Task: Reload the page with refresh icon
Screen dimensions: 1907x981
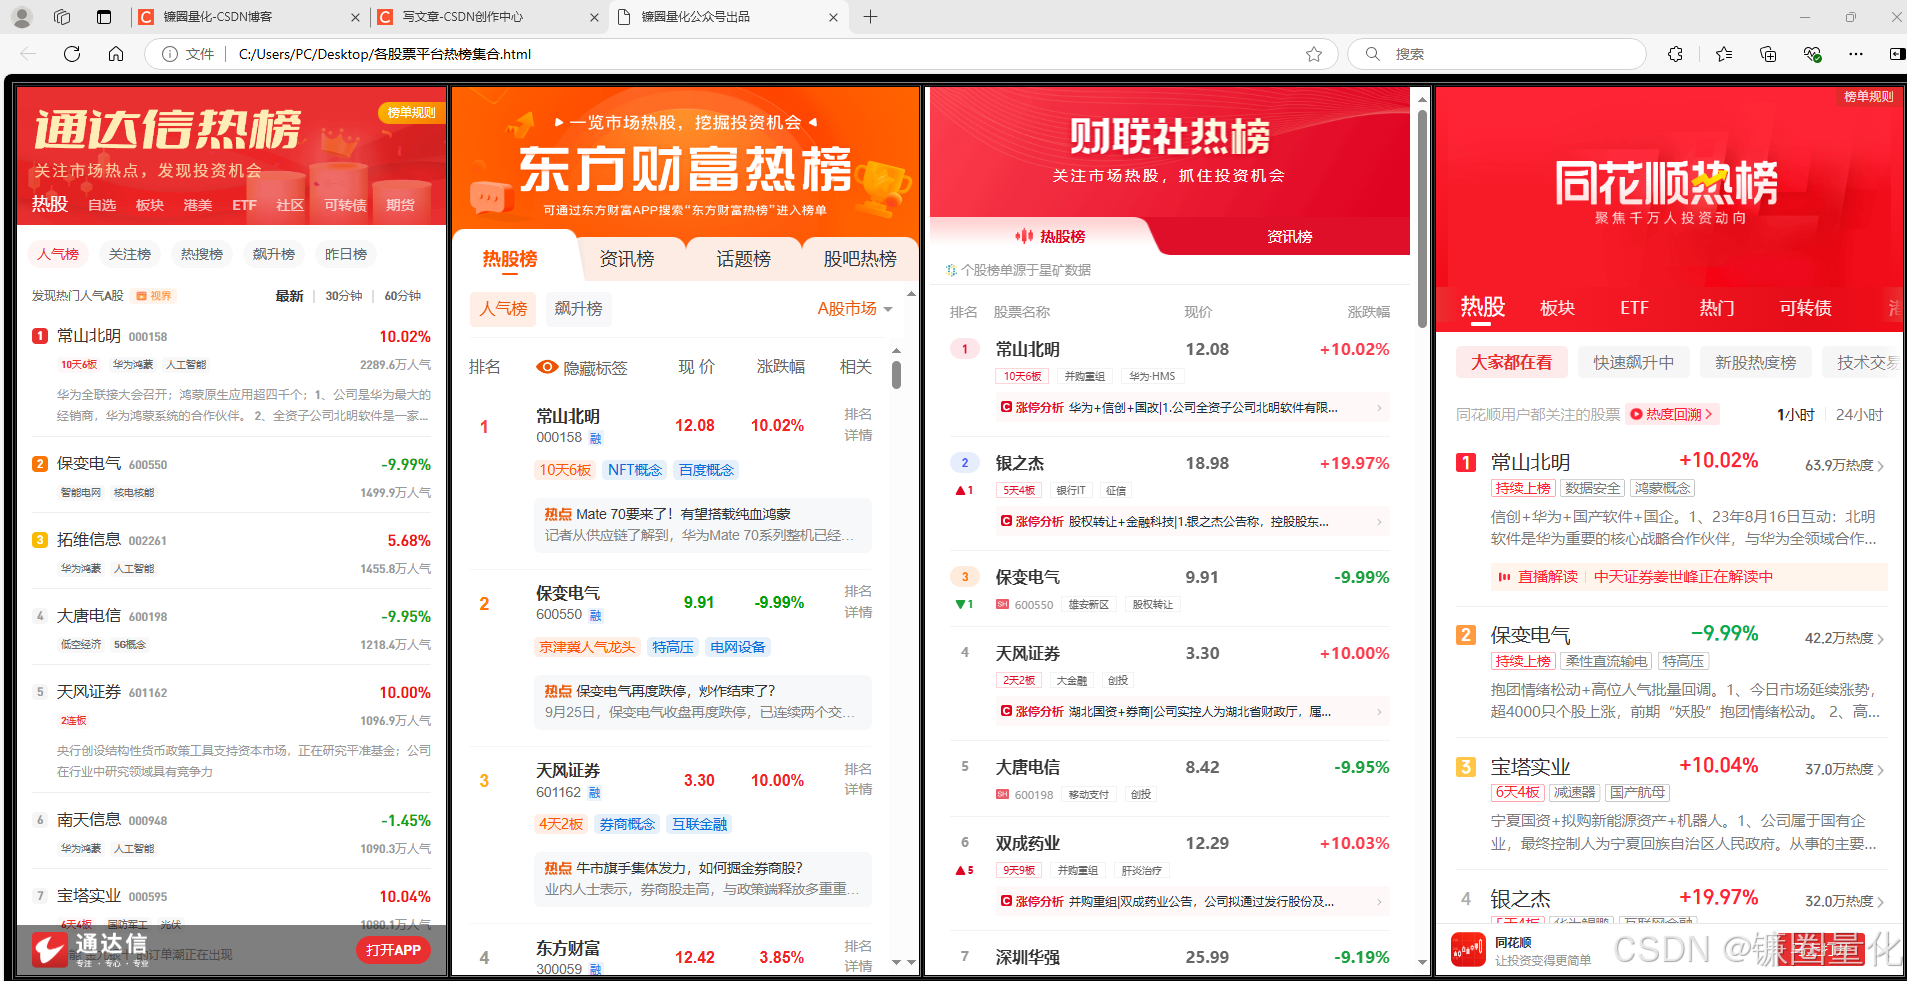Action: click(72, 54)
